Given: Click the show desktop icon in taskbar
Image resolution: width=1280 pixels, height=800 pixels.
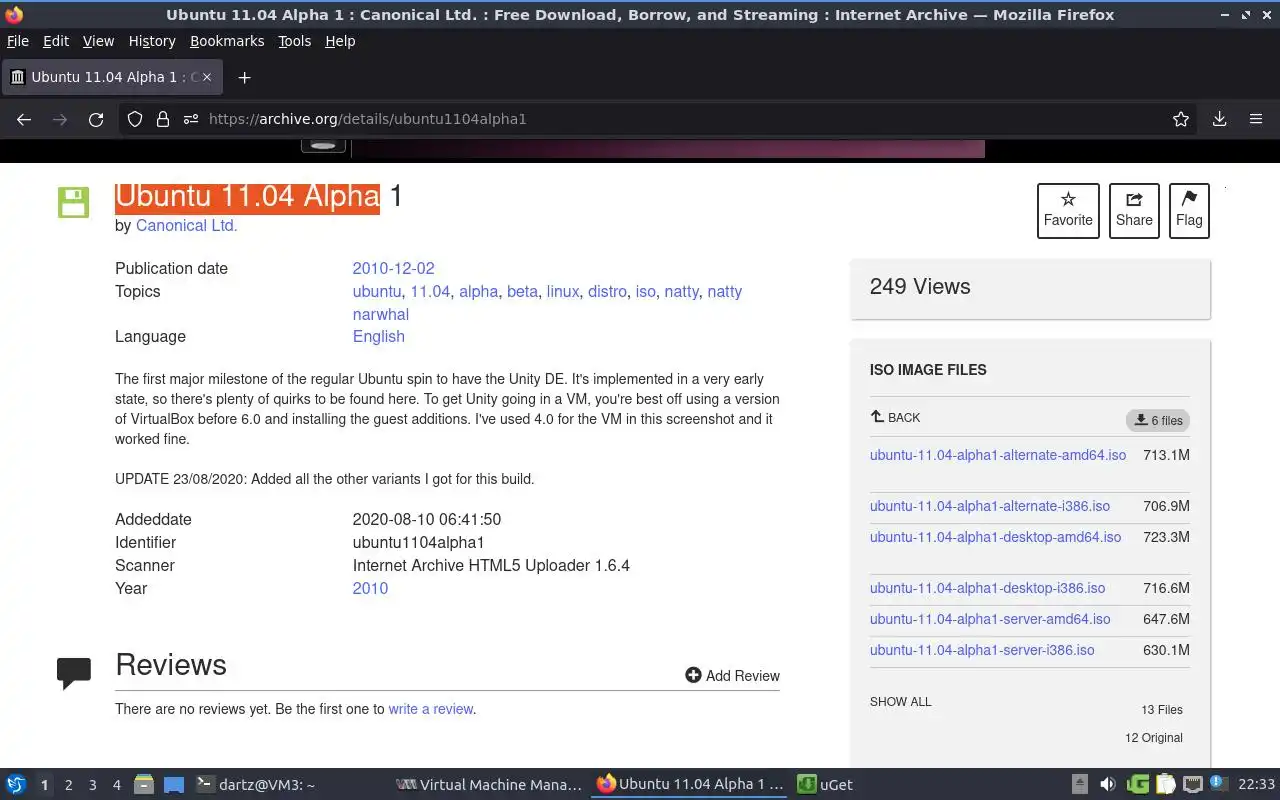Looking at the screenshot, I should tap(173, 784).
